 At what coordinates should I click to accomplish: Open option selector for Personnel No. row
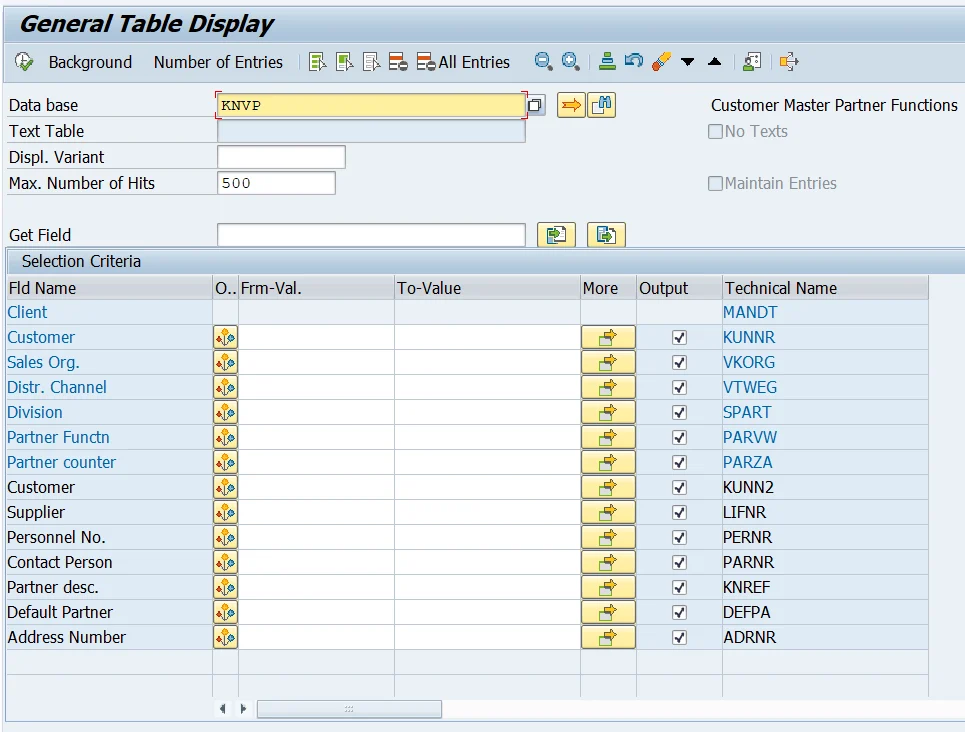225,537
